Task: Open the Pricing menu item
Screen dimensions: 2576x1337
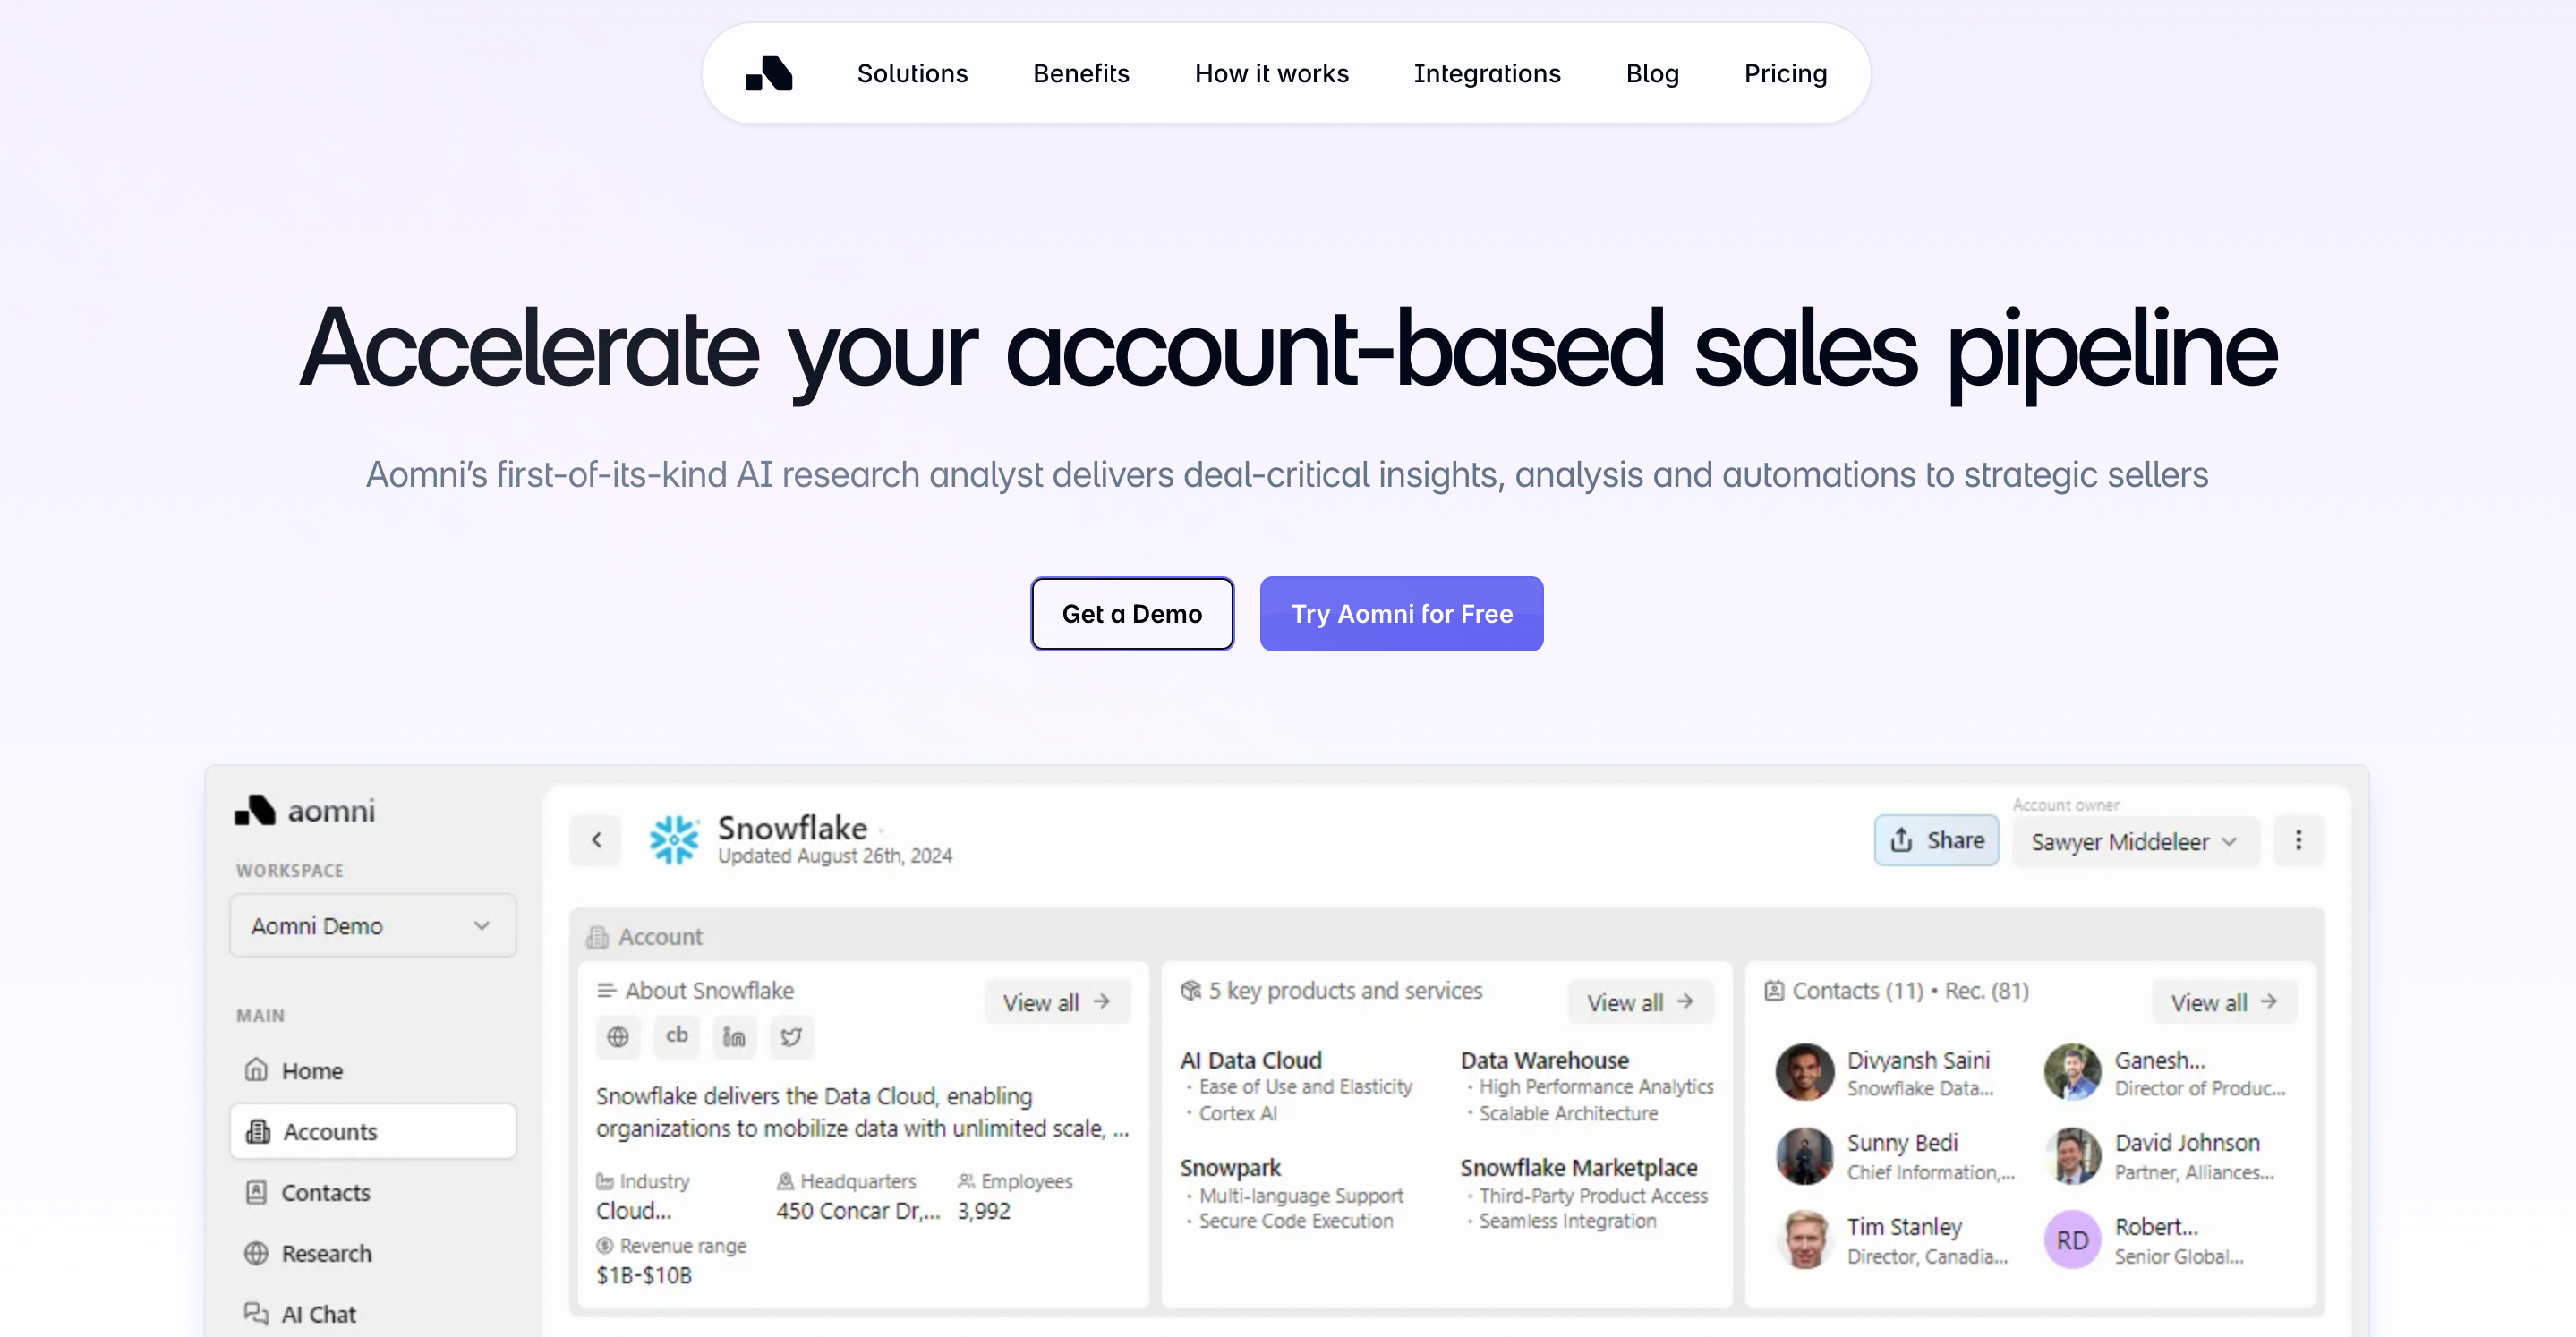Action: point(1786,73)
